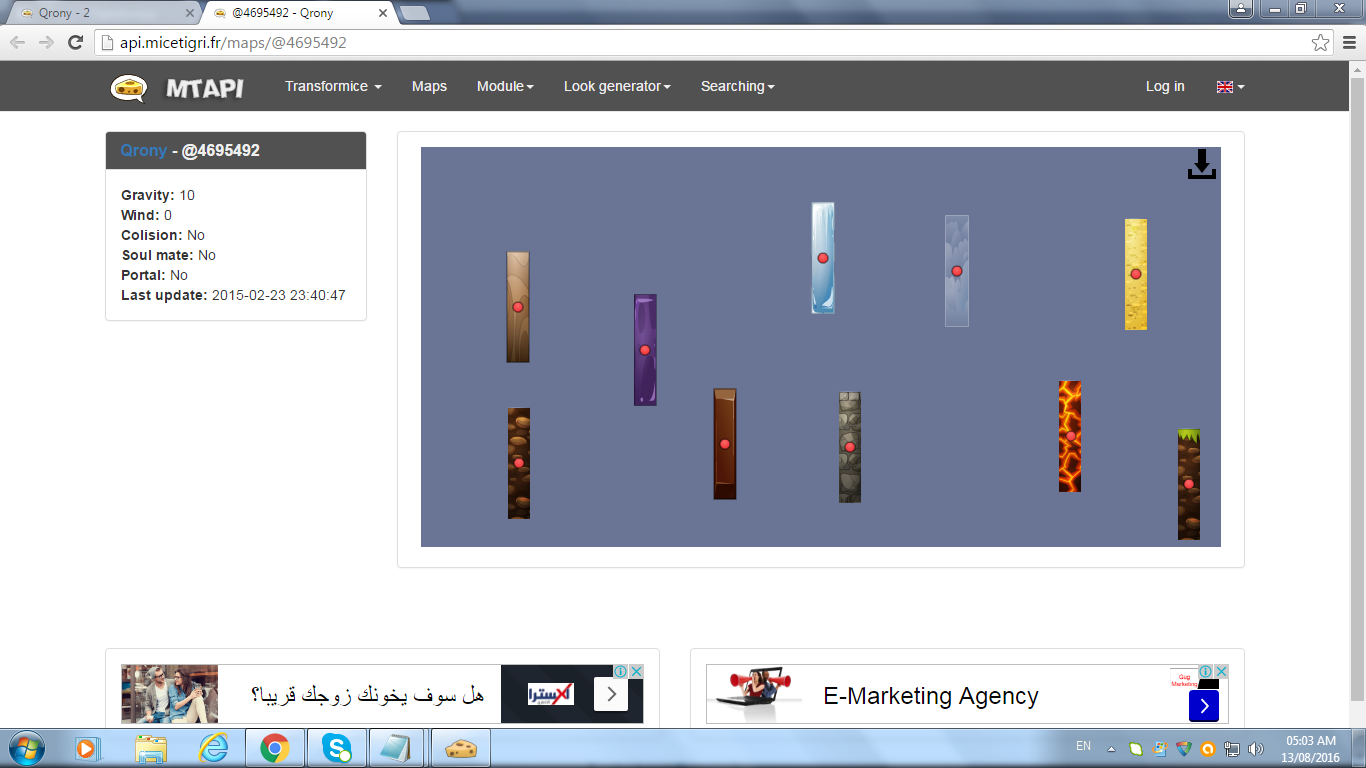Select the ice ground block

pos(823,258)
